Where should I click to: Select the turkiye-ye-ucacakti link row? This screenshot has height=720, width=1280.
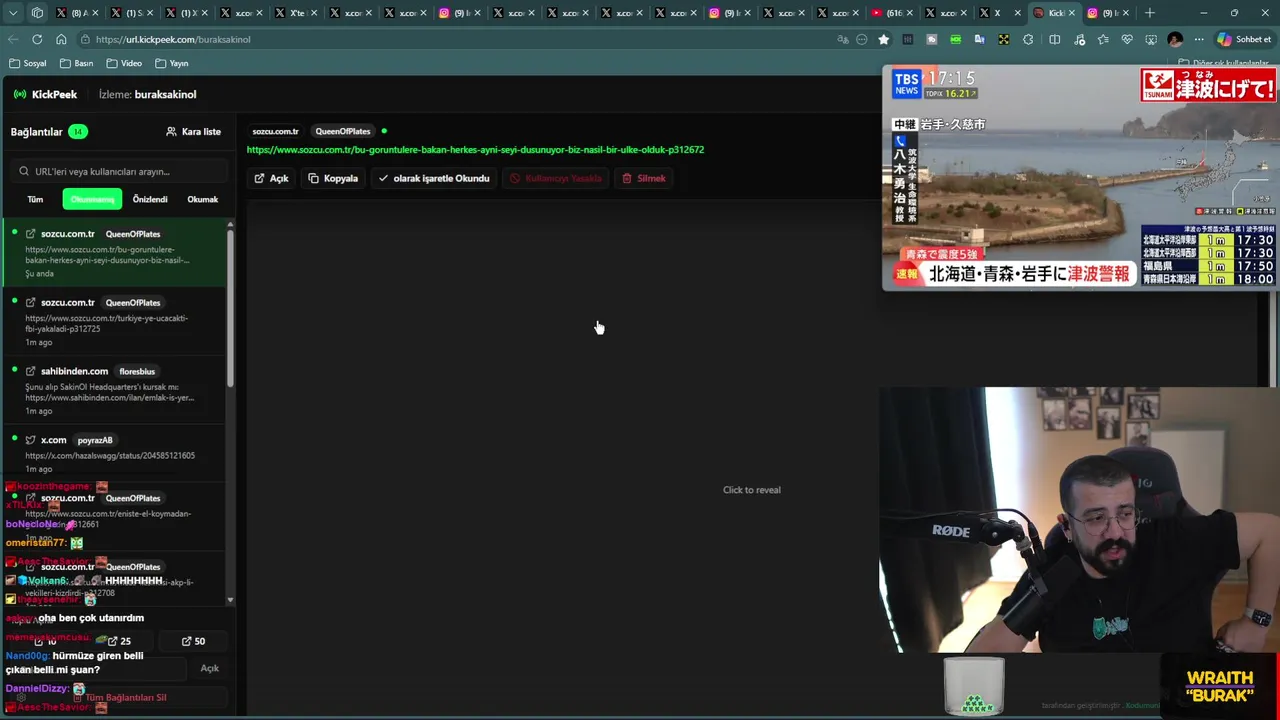tap(115, 321)
